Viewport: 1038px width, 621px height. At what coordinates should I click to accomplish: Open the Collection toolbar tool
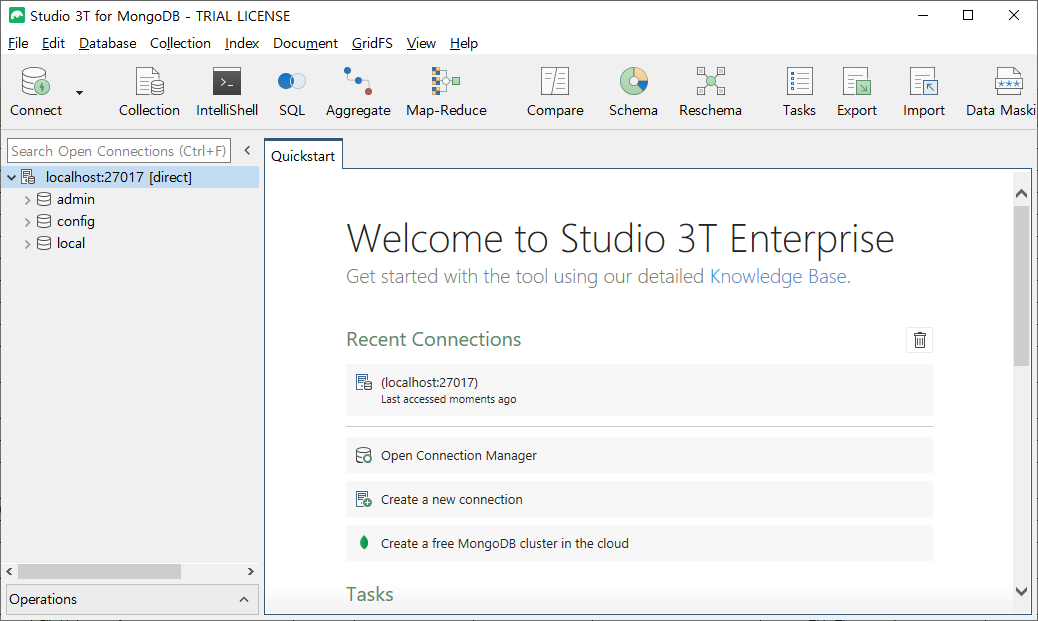coord(149,92)
